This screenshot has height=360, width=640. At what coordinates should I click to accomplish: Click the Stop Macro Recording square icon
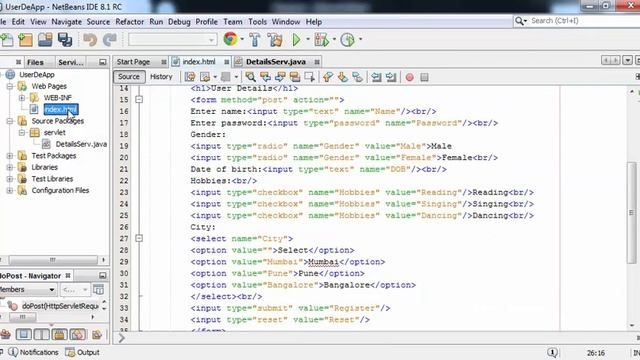tap(424, 77)
